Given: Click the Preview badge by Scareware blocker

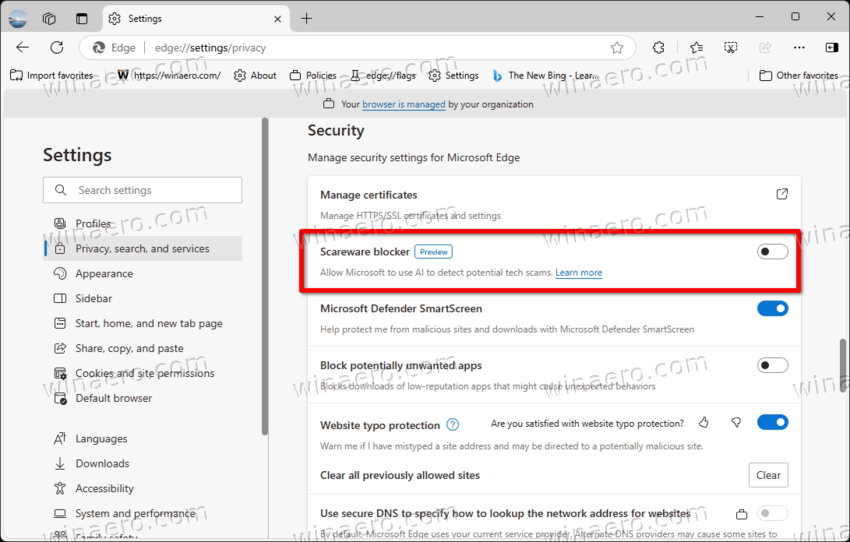Looking at the screenshot, I should pos(434,252).
